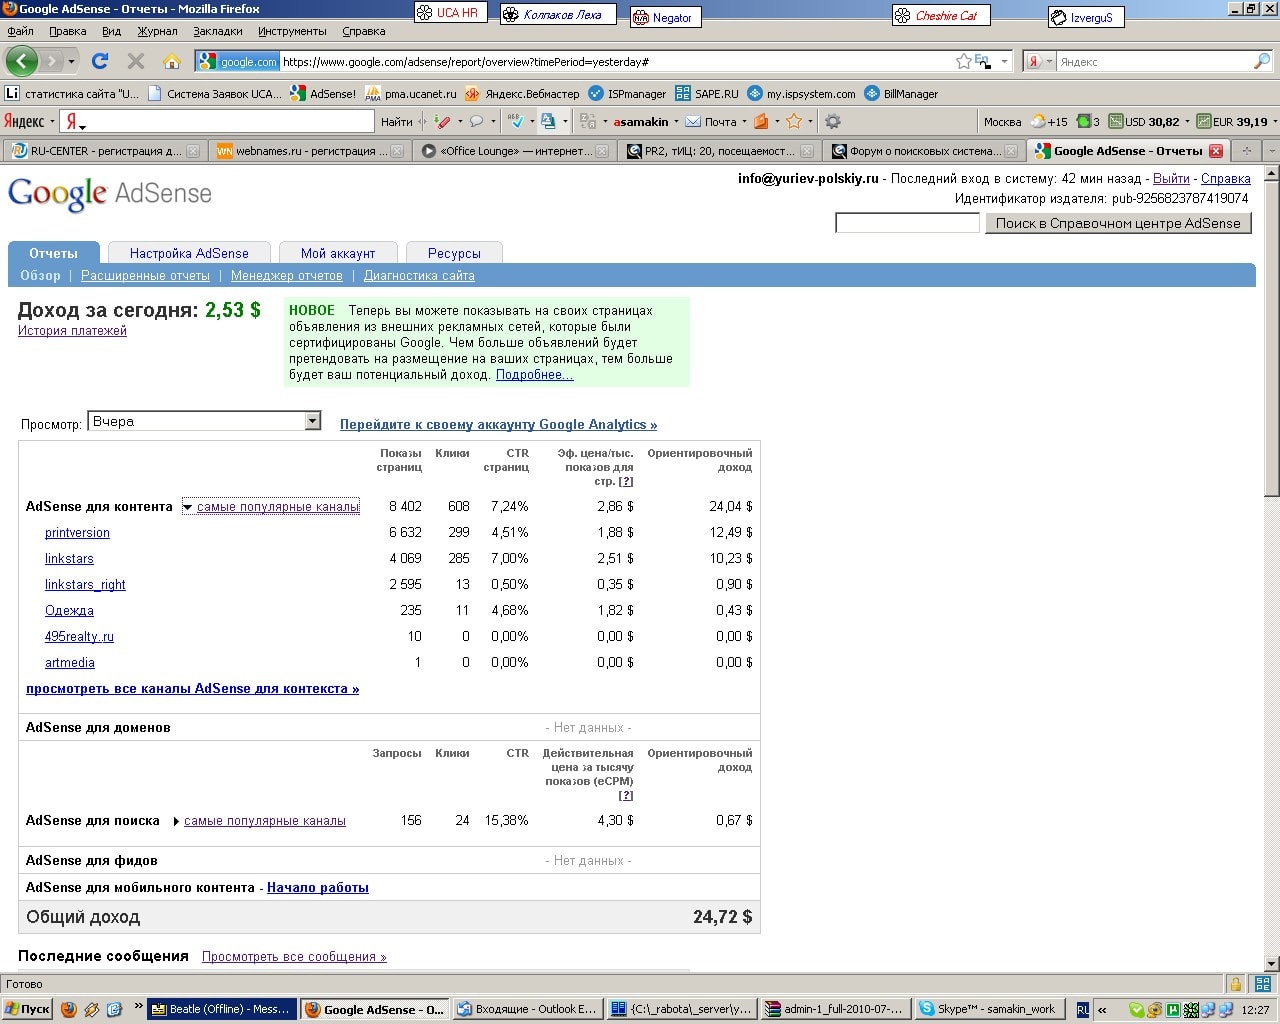Go to the home page via house icon
The width and height of the screenshot is (1280, 1024).
coord(172,61)
